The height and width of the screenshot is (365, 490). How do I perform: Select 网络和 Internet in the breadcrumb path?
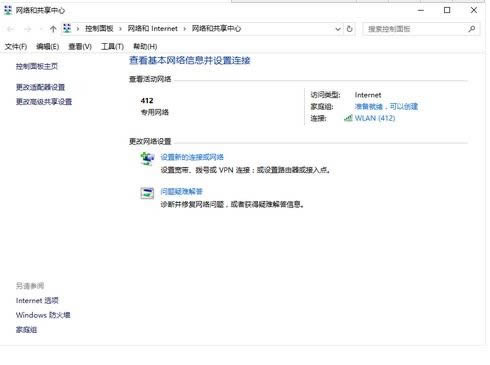[152, 29]
